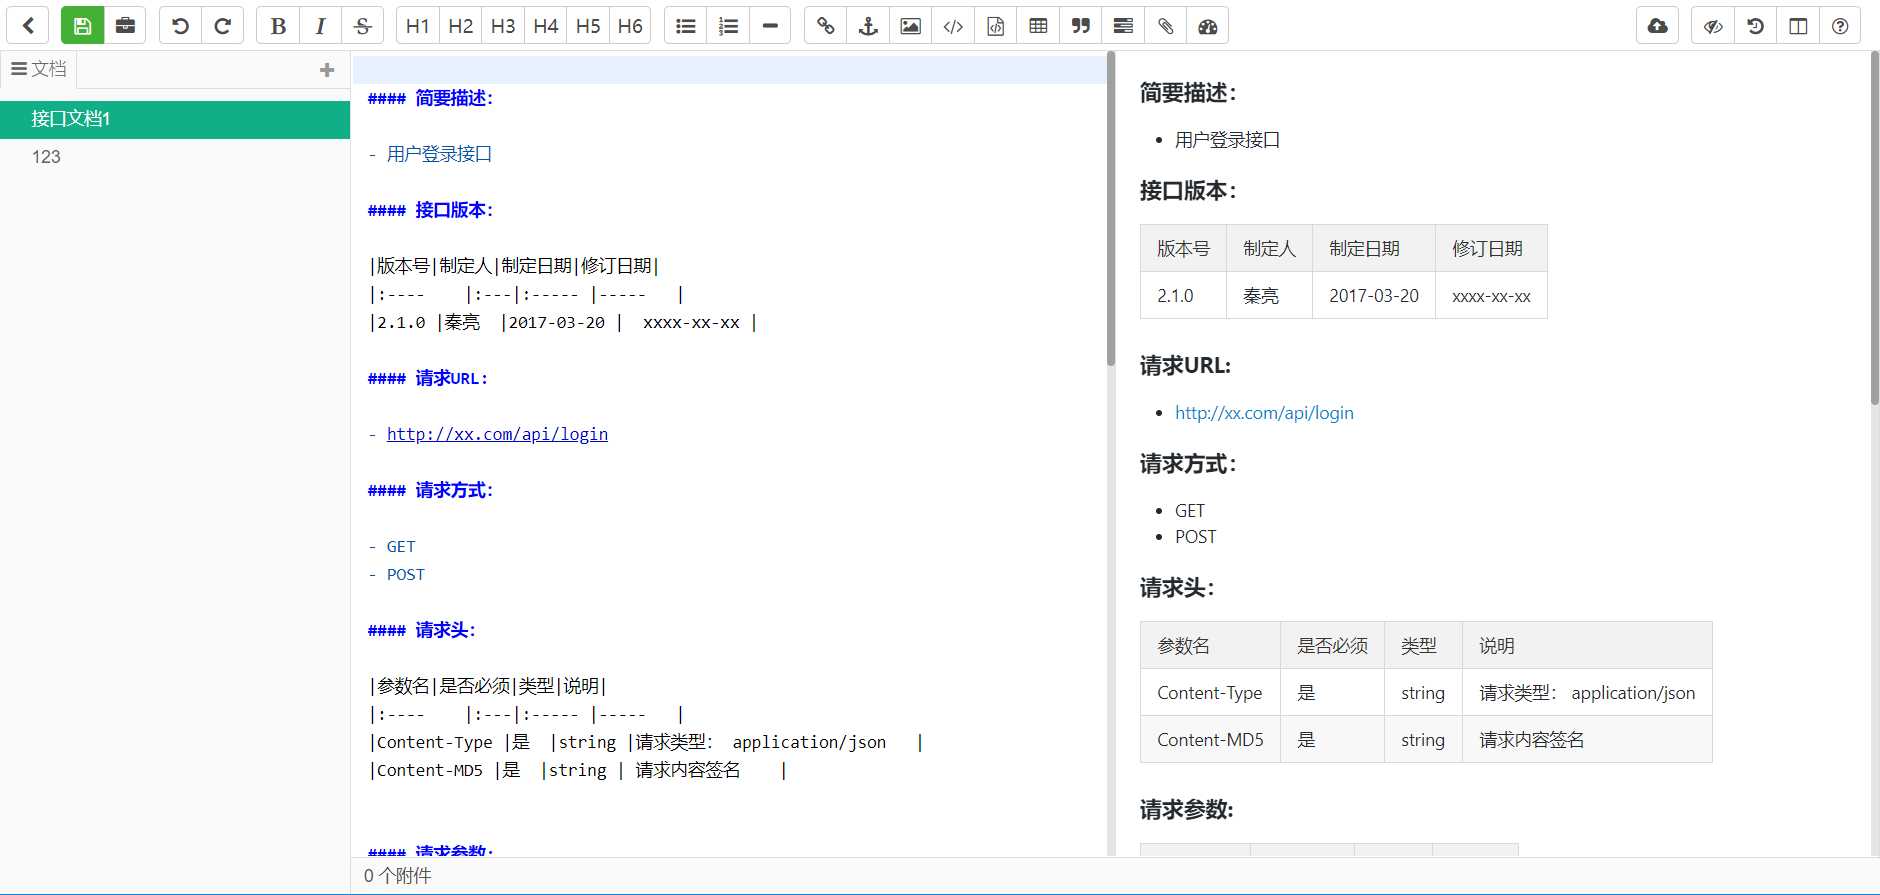
Task: Click the editor pane vertical scrollbar
Action: [1111, 210]
